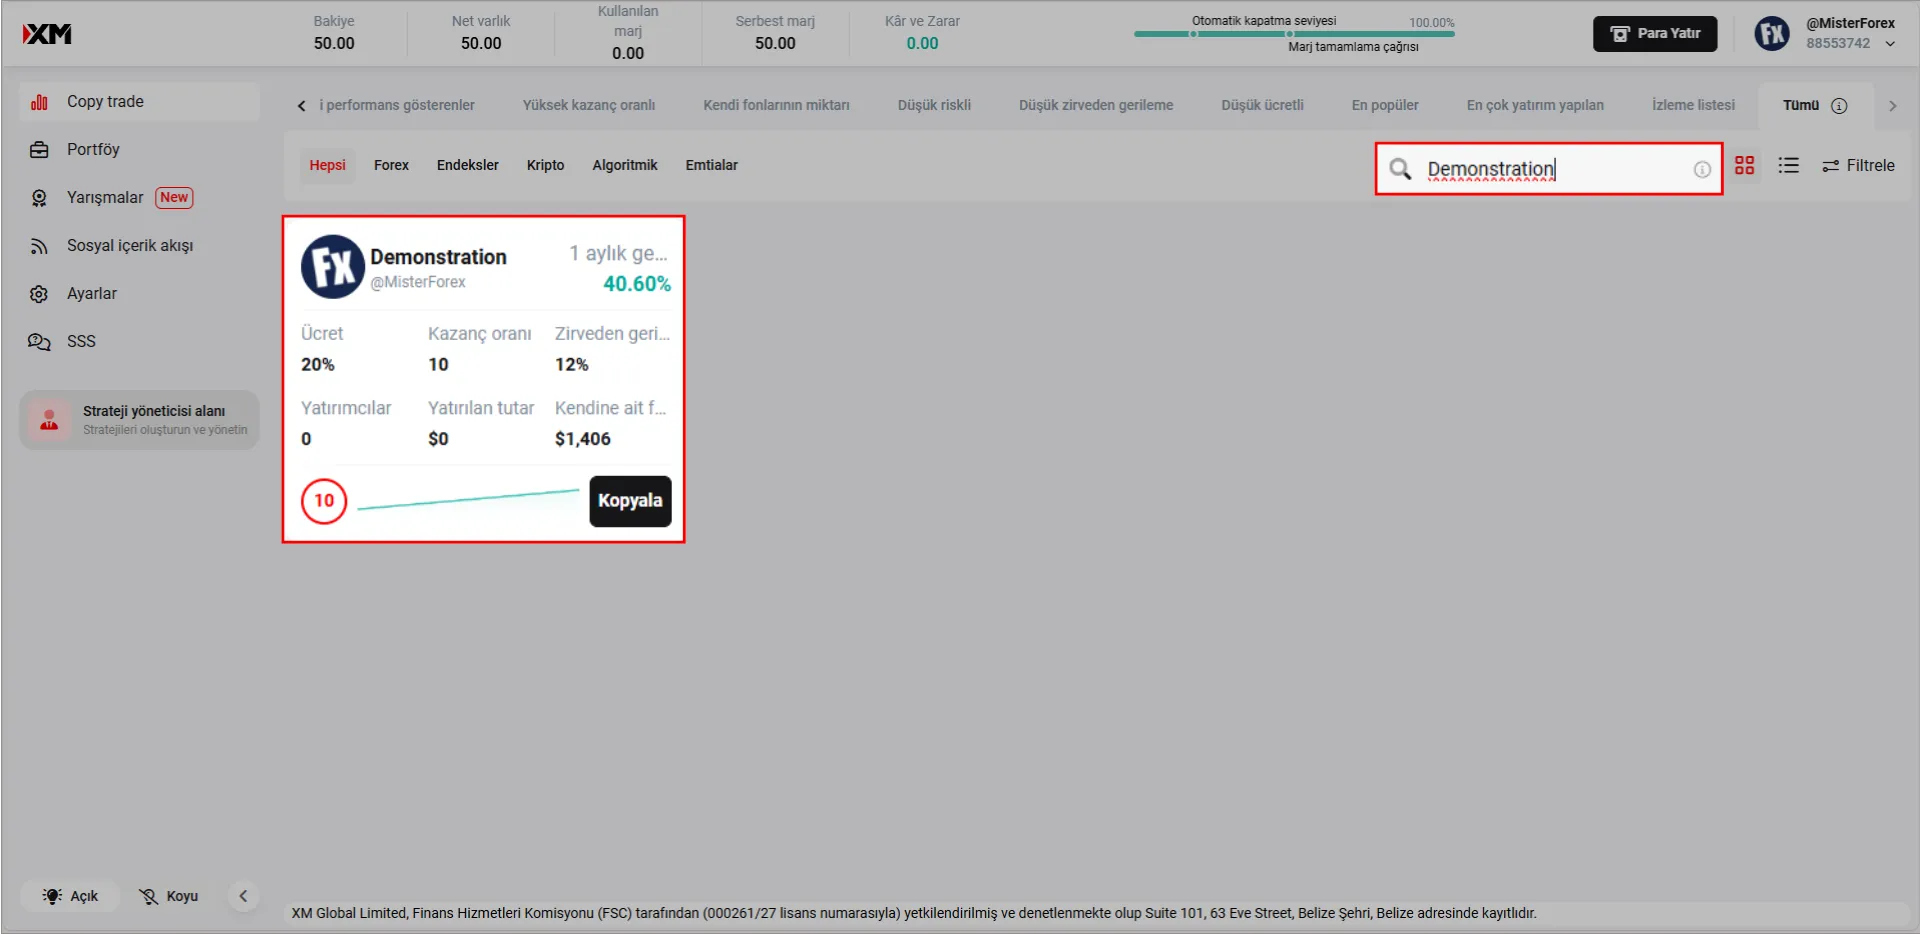Open Strateji yöneticisi alanı
The width and height of the screenshot is (1920, 934).
coord(139,420)
